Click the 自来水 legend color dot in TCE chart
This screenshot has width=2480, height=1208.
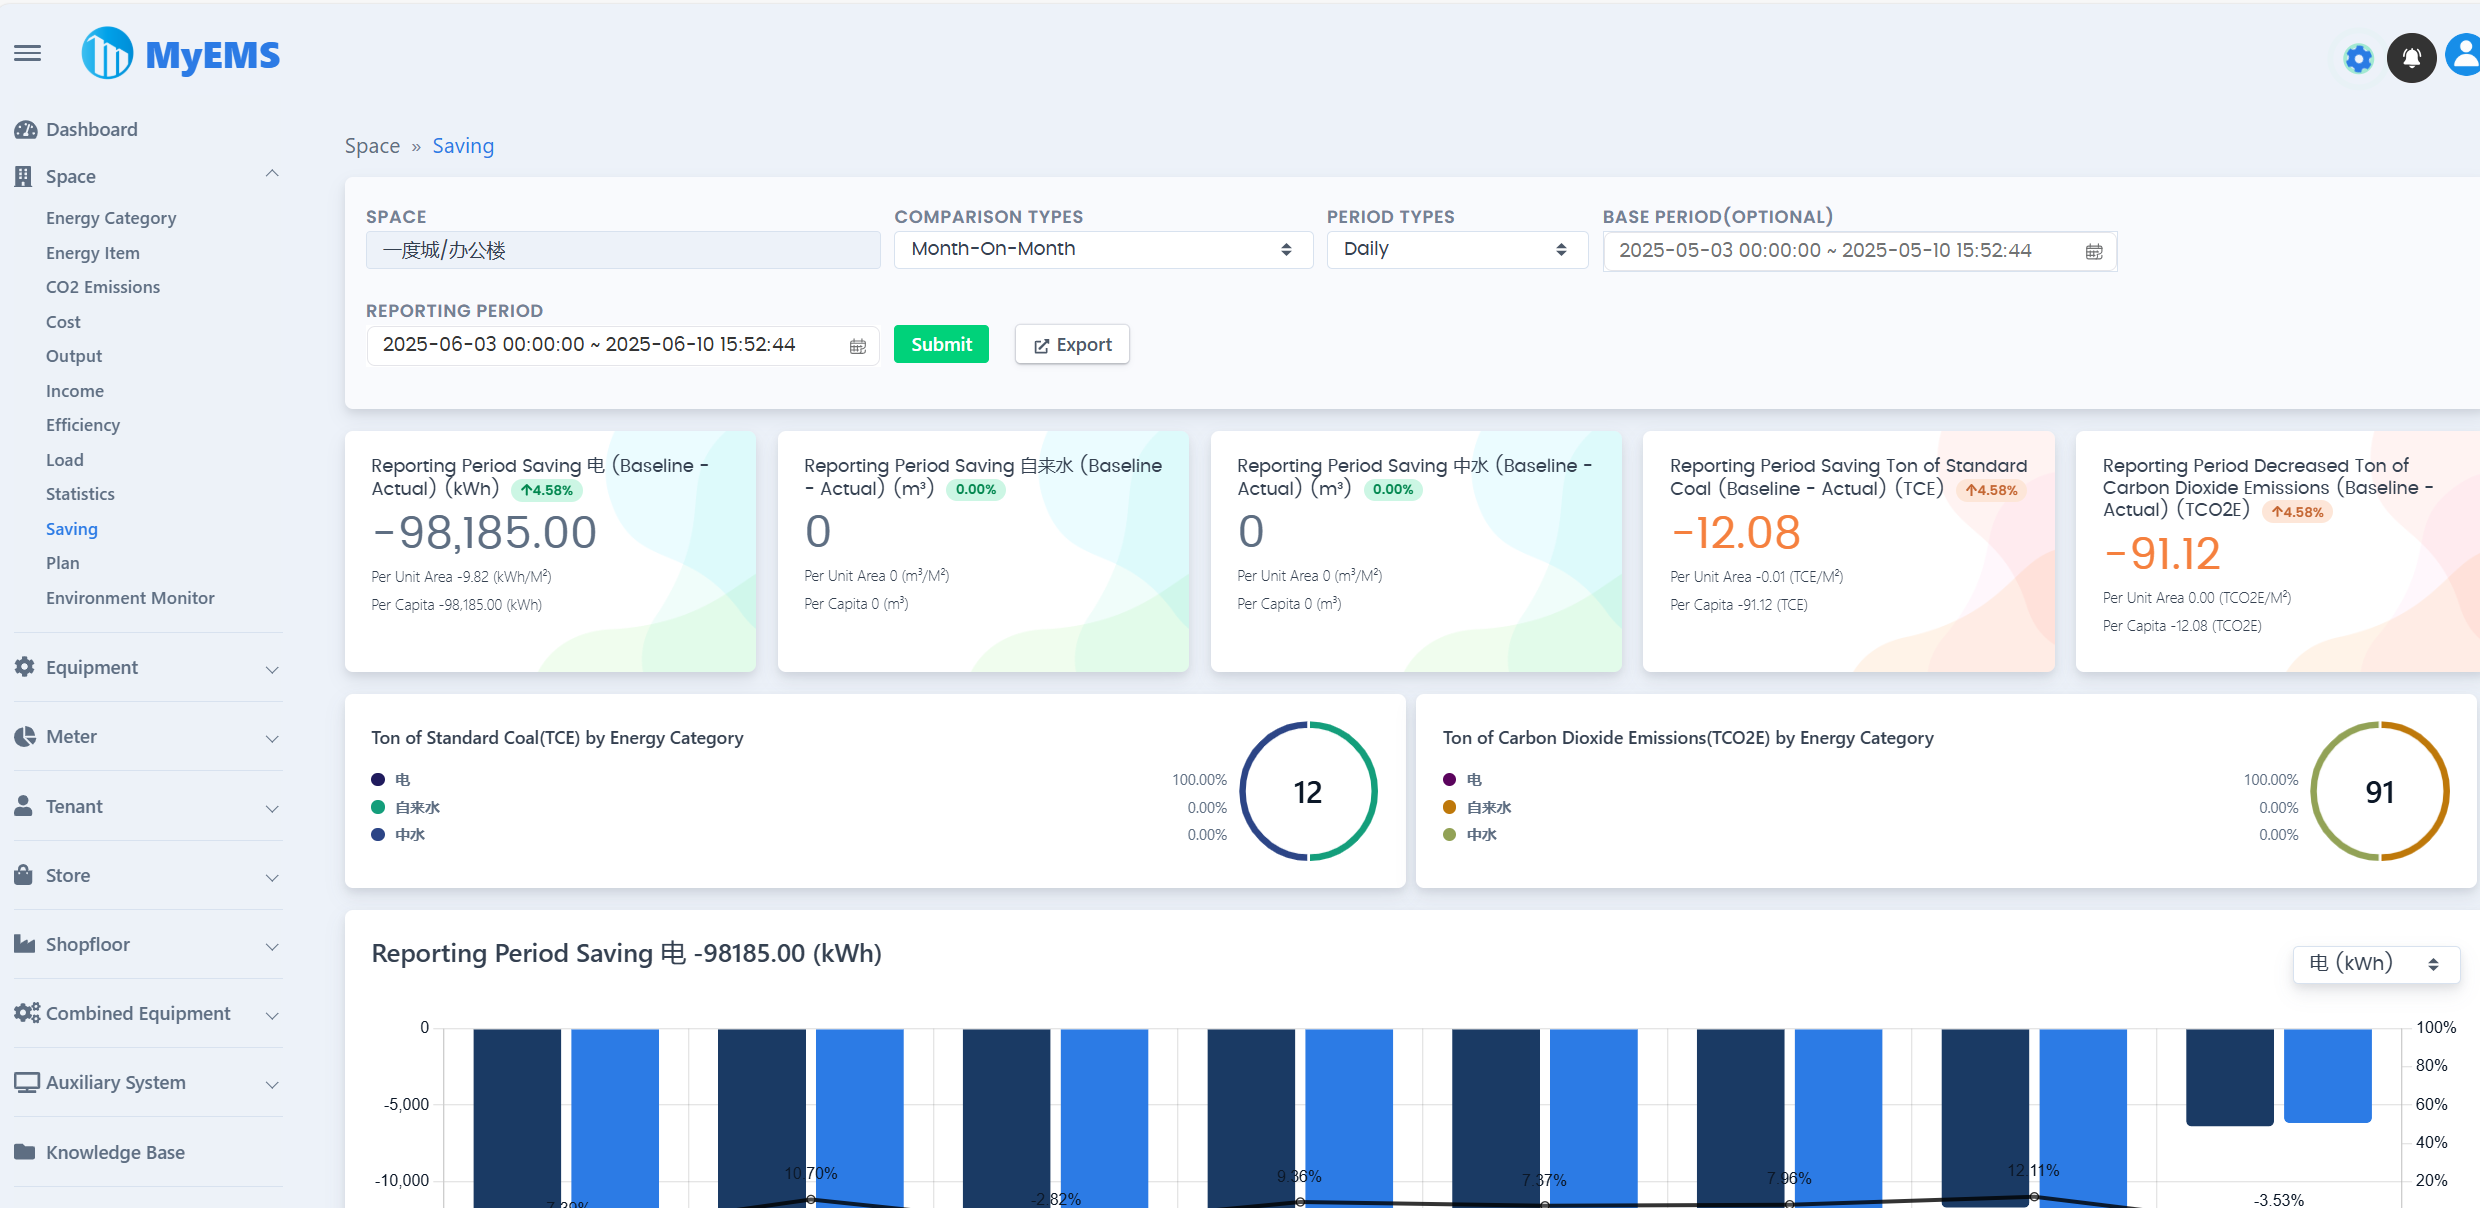tap(378, 807)
